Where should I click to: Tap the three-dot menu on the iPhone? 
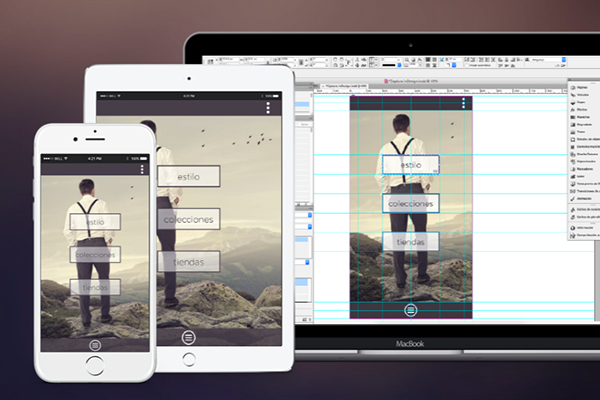click(x=142, y=170)
